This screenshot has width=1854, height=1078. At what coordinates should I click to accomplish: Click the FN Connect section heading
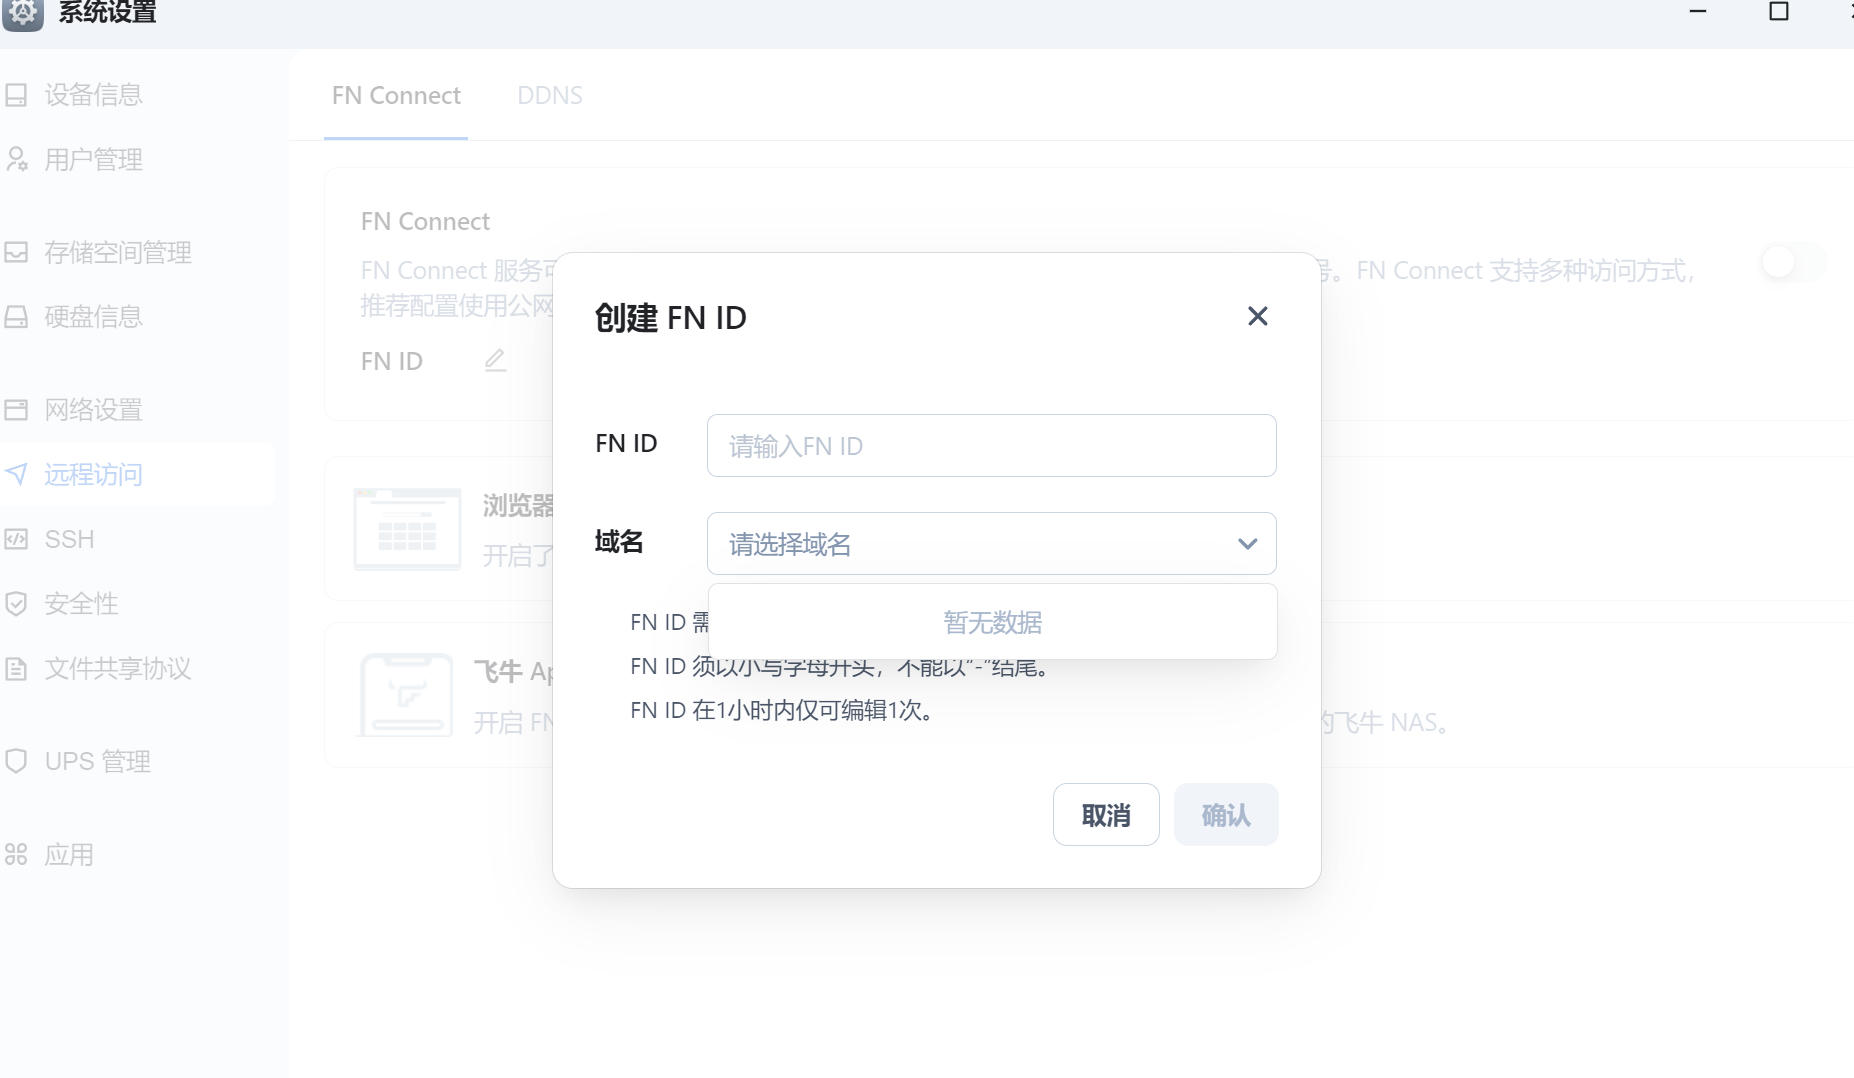click(x=425, y=221)
